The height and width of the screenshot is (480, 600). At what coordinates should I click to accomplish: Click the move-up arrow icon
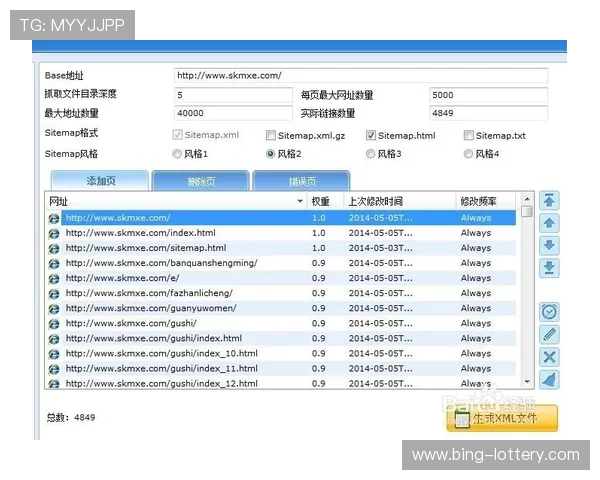pos(549,223)
